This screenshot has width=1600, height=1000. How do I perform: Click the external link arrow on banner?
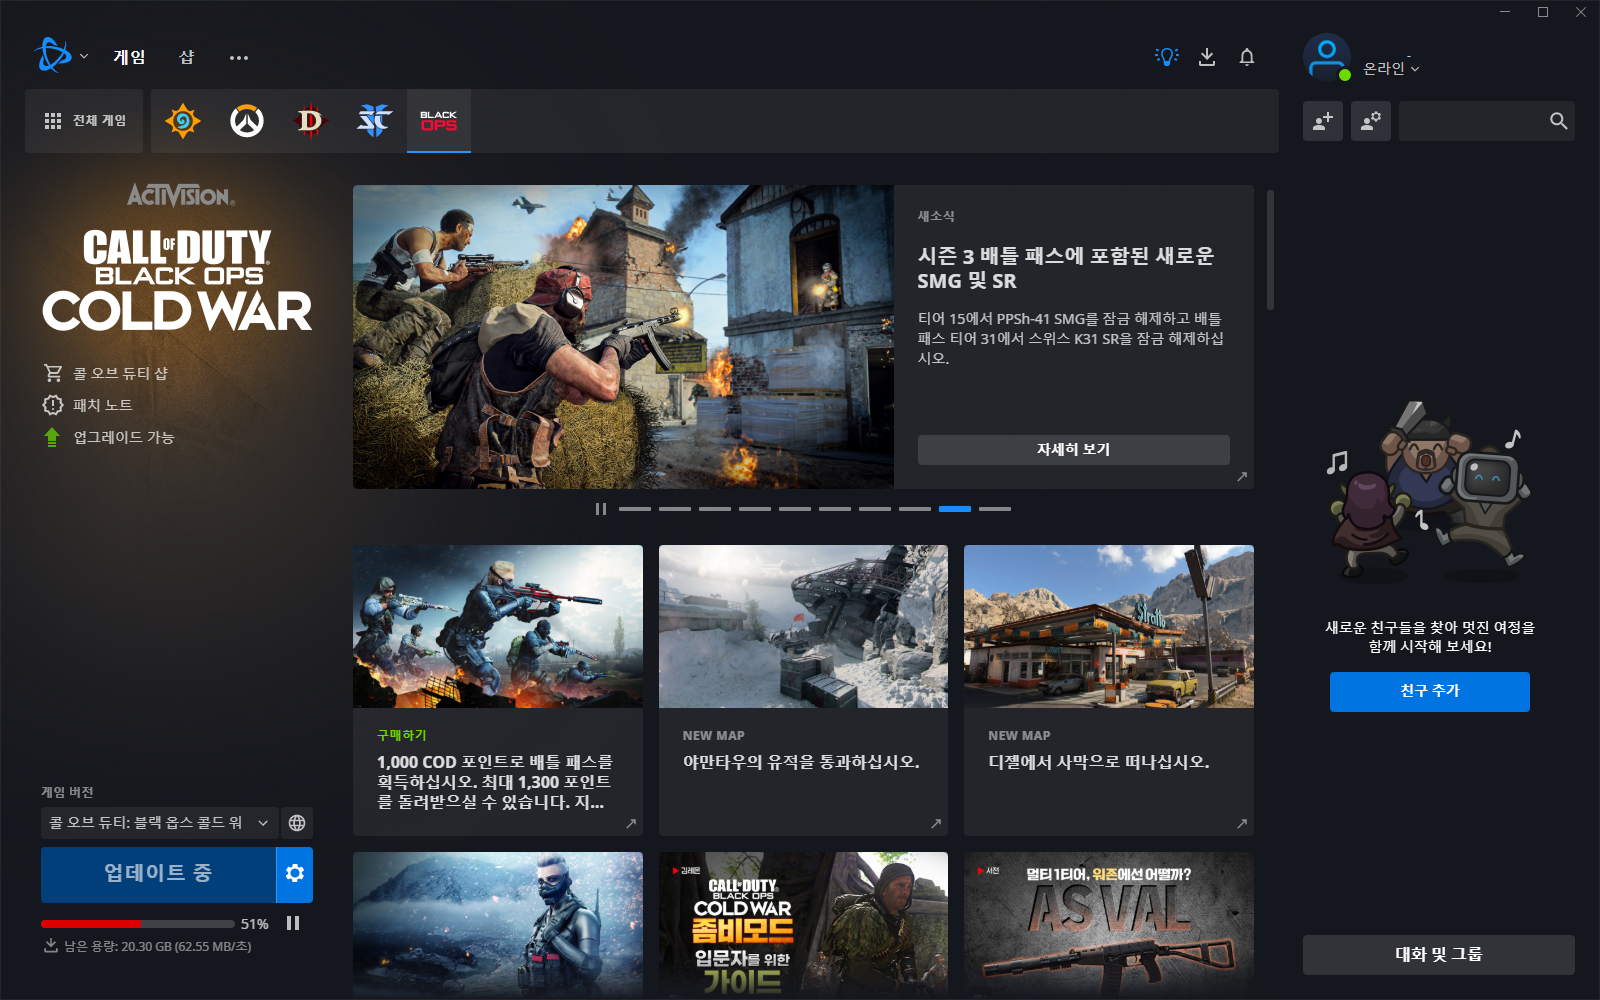(x=1242, y=477)
